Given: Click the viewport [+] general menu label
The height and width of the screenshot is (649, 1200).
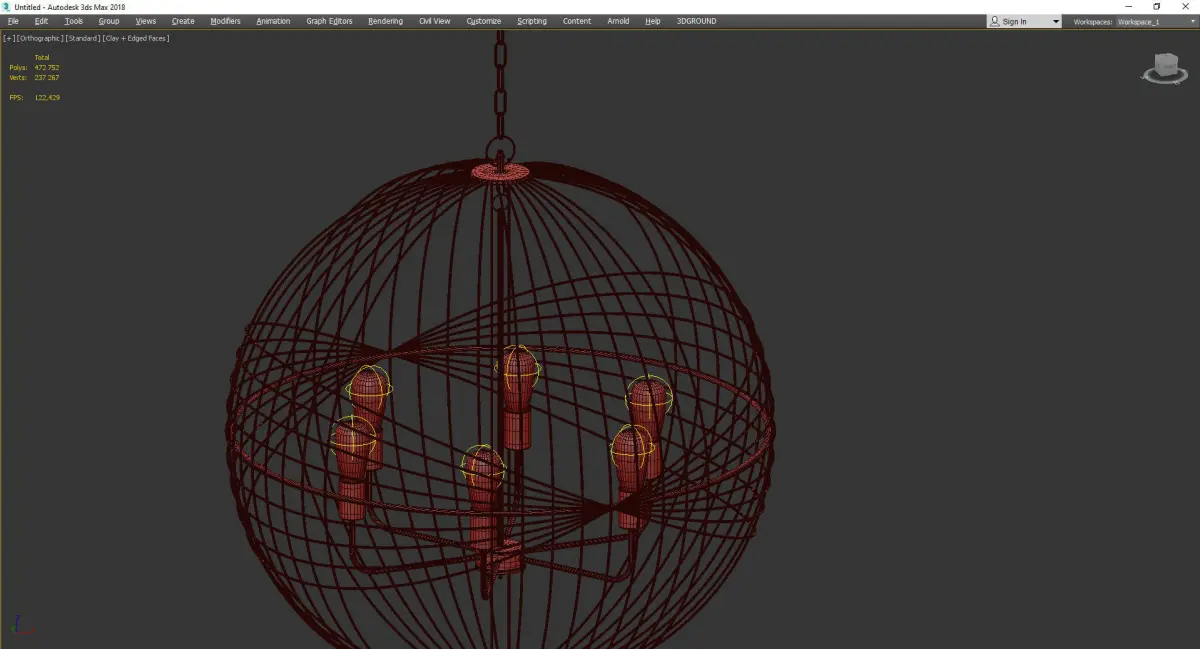Looking at the screenshot, I should tap(9, 38).
